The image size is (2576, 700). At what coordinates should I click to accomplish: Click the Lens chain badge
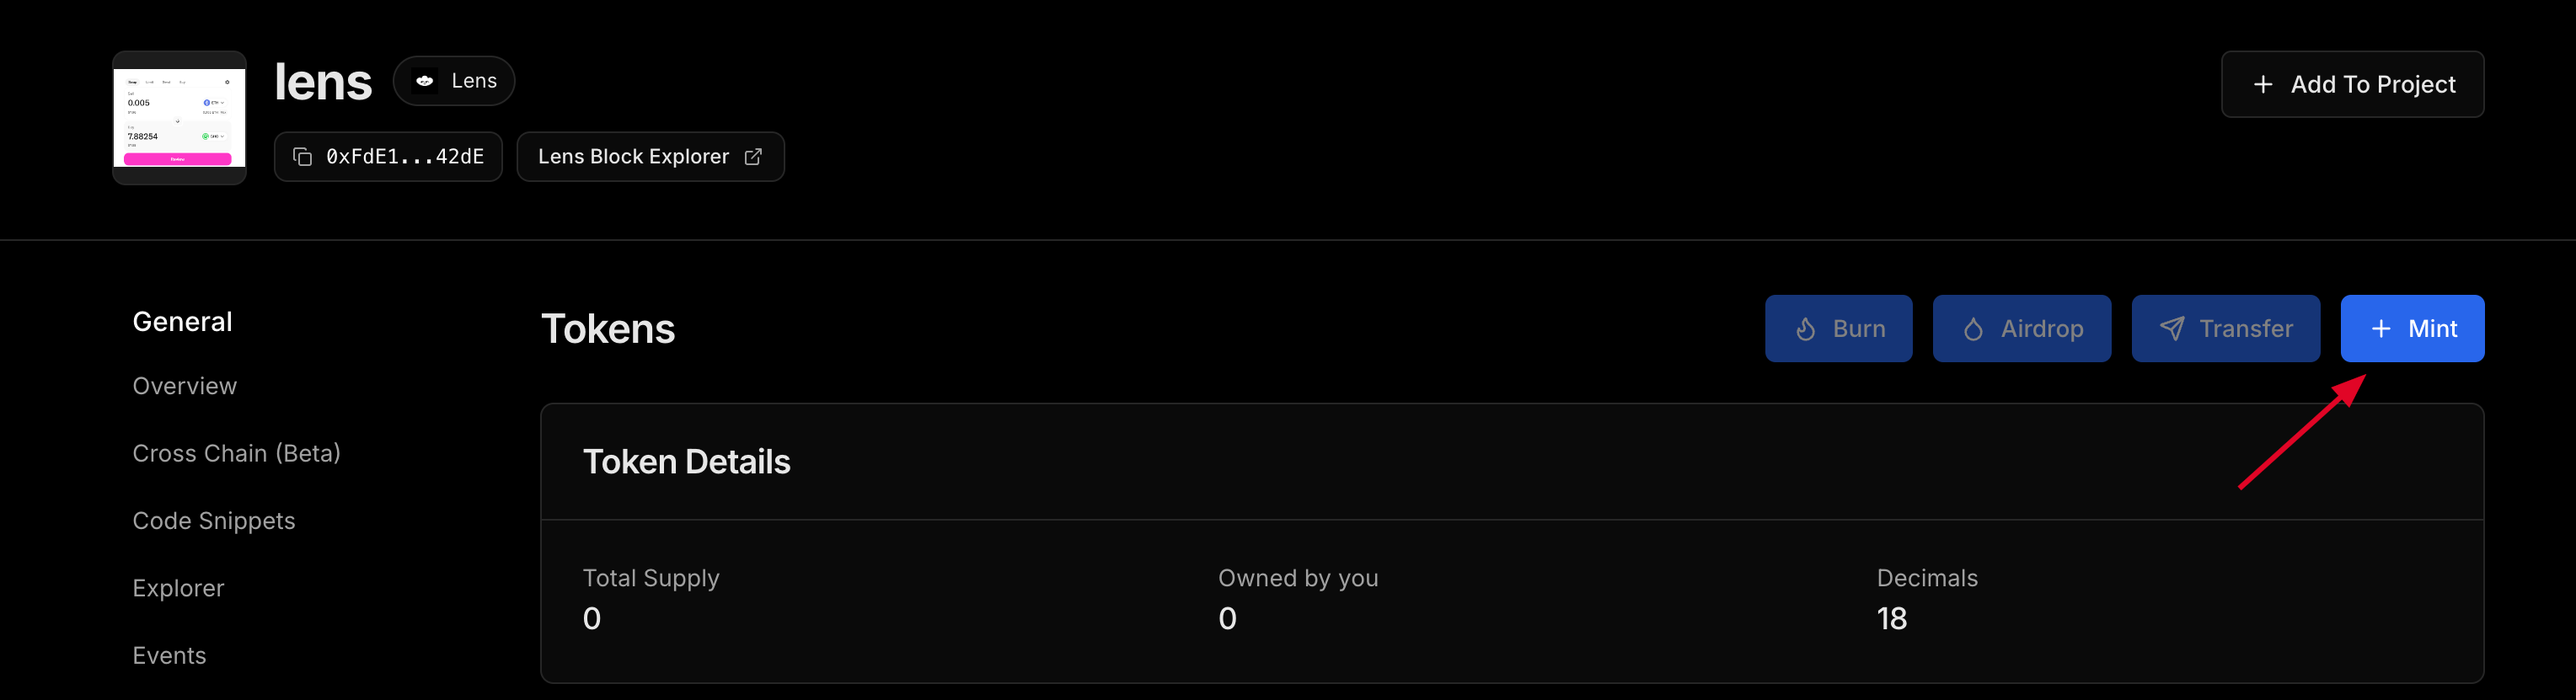[454, 81]
